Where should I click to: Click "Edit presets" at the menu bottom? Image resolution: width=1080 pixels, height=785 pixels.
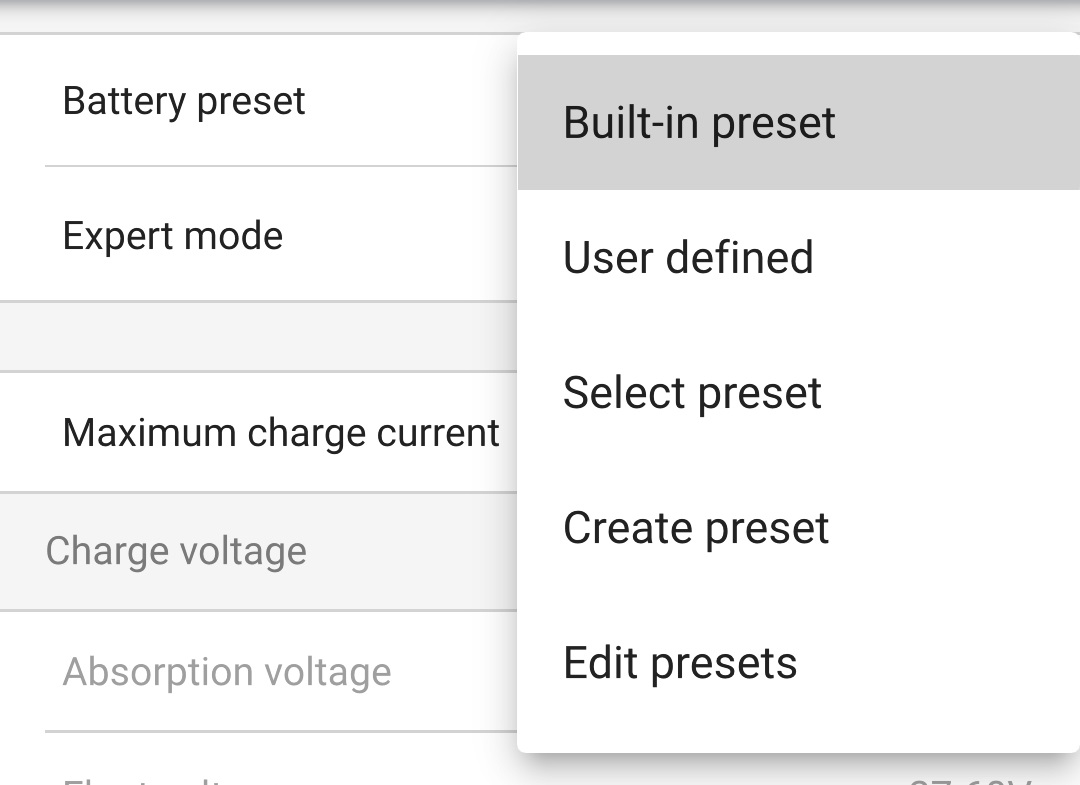[x=680, y=662]
